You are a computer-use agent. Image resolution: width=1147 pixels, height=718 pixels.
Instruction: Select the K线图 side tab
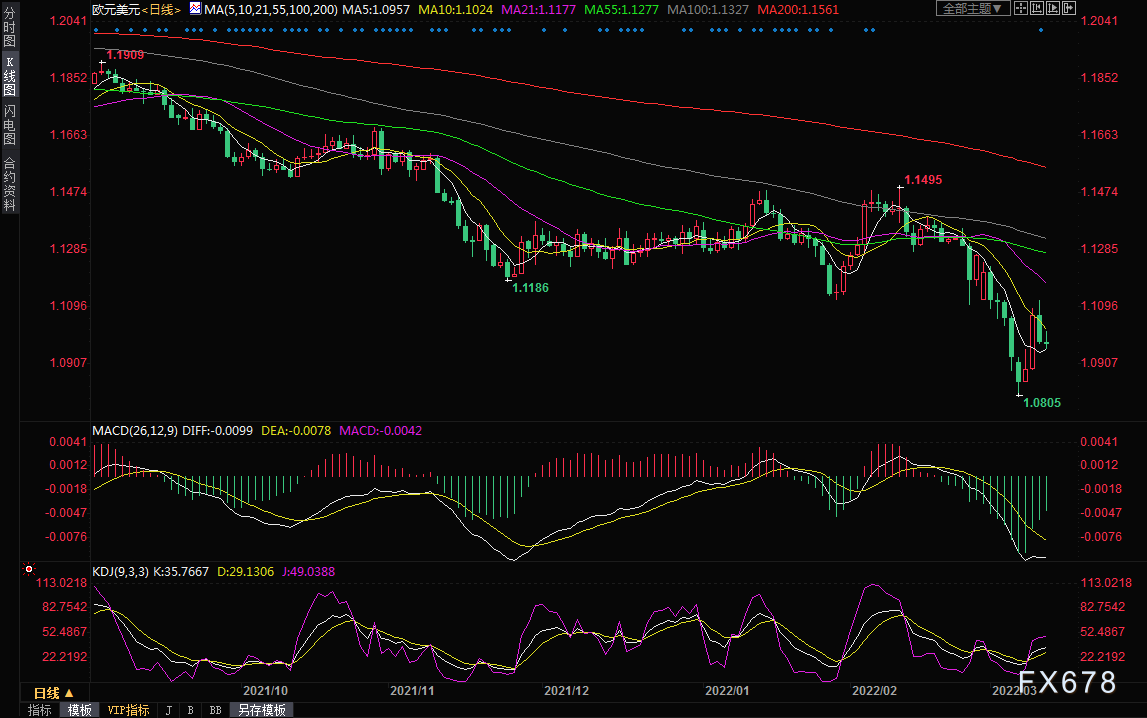[x=9, y=76]
